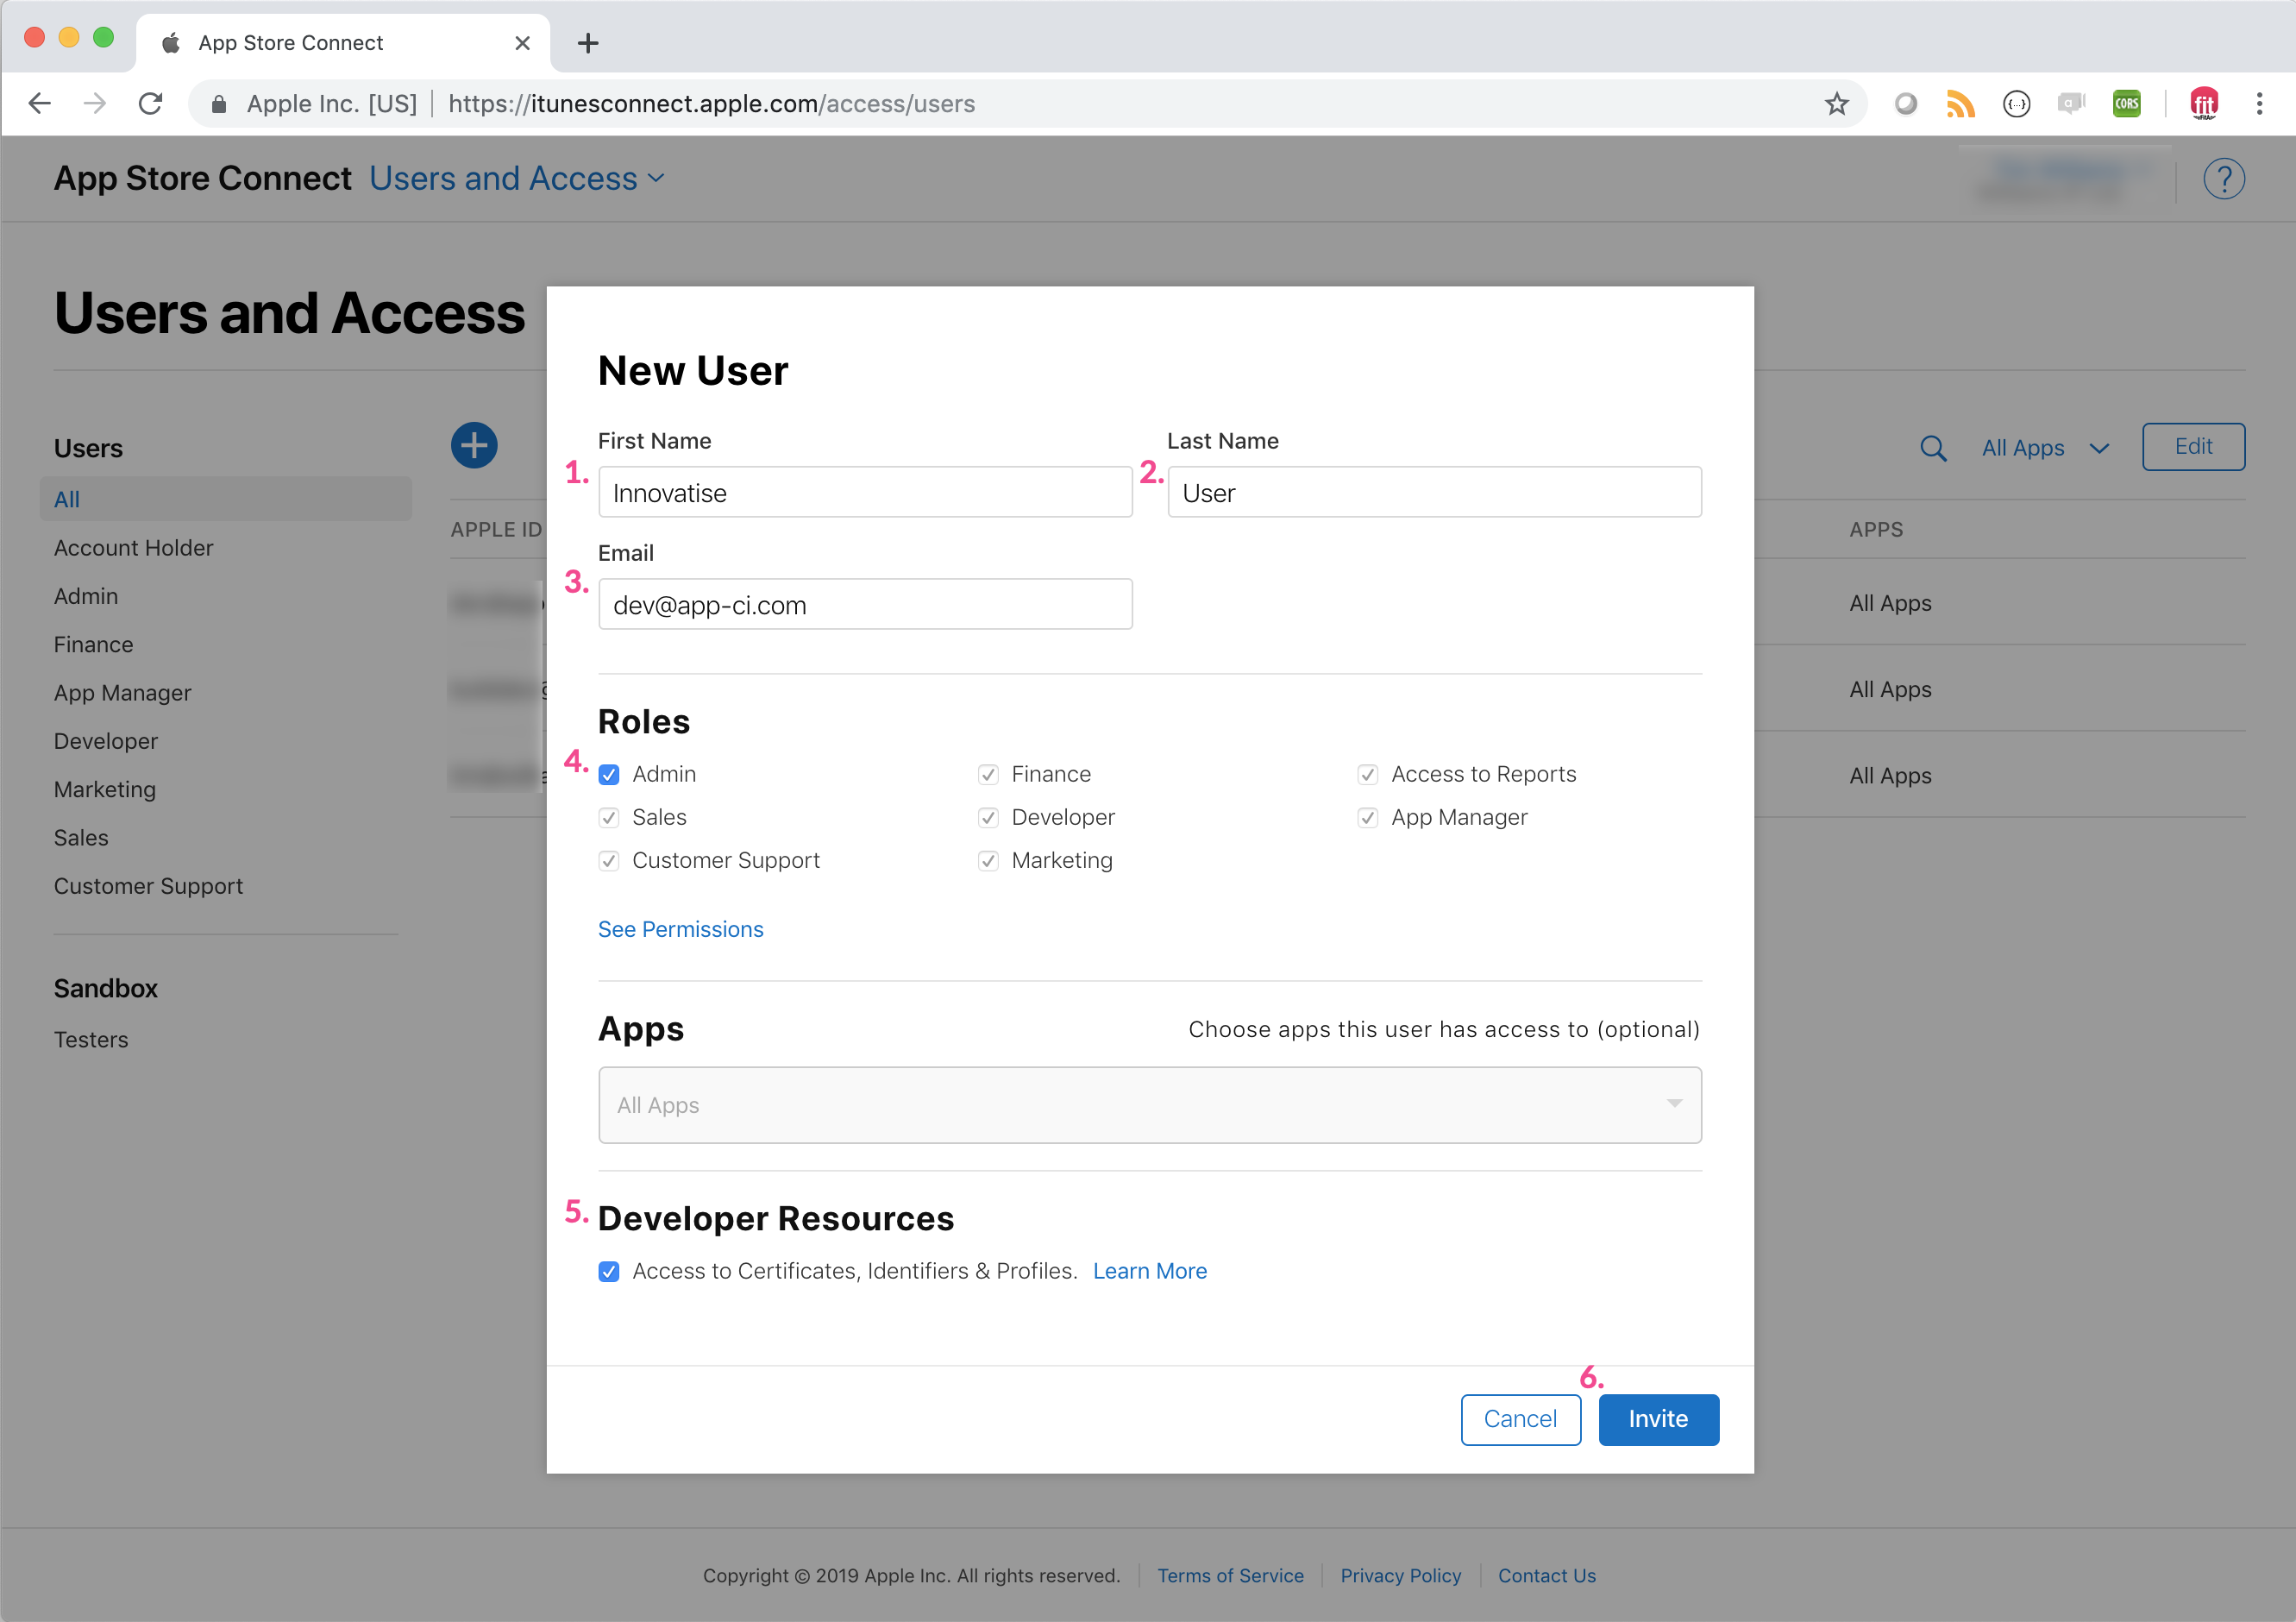
Task: Click the First Name input field
Action: point(865,492)
